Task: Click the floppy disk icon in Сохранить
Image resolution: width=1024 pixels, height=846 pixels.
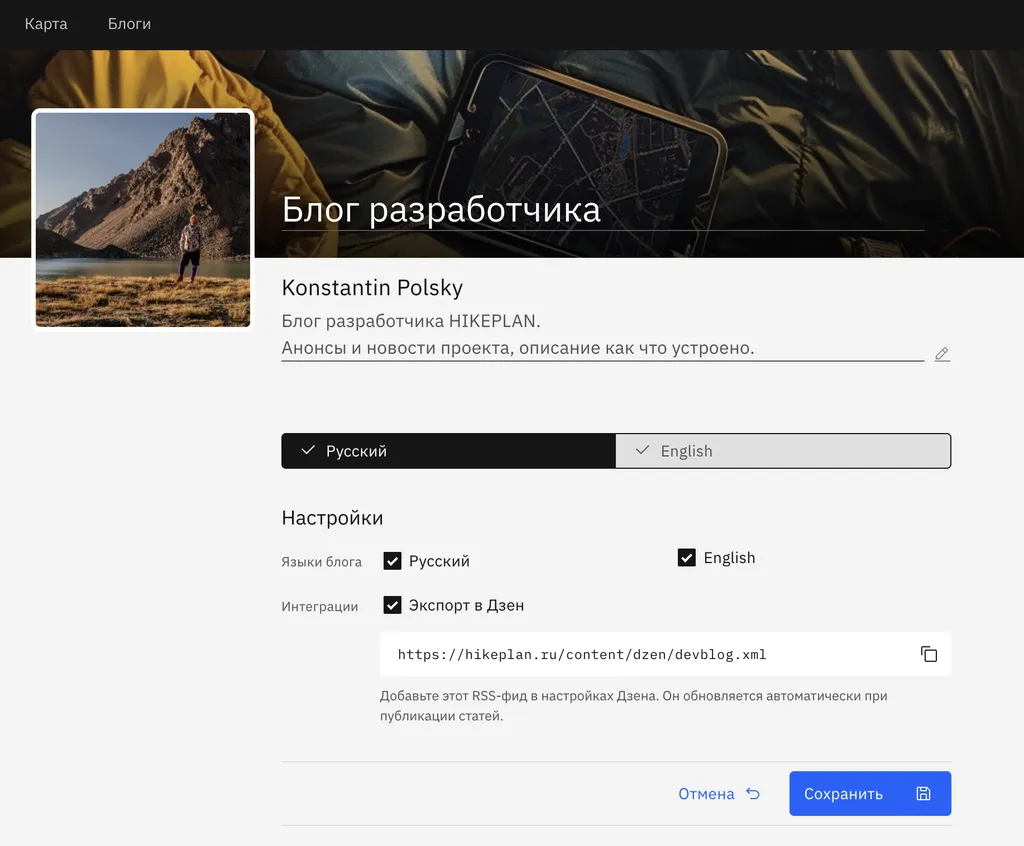Action: pyautogui.click(x=923, y=794)
